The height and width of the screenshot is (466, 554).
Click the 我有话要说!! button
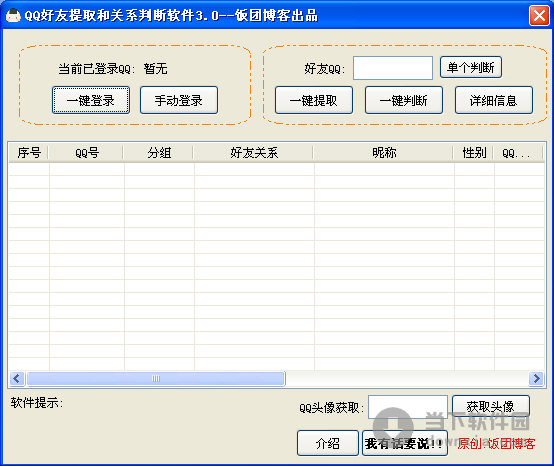pyautogui.click(x=405, y=443)
